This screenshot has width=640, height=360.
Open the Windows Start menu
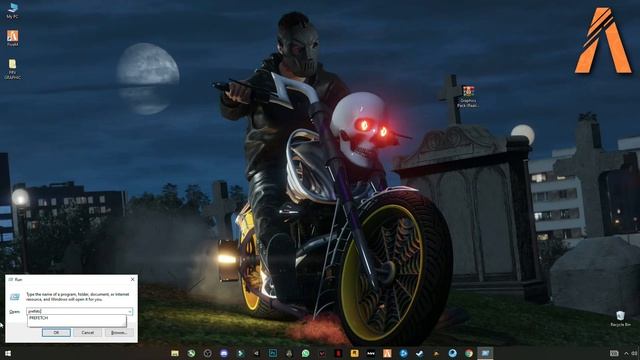[x=7, y=353]
